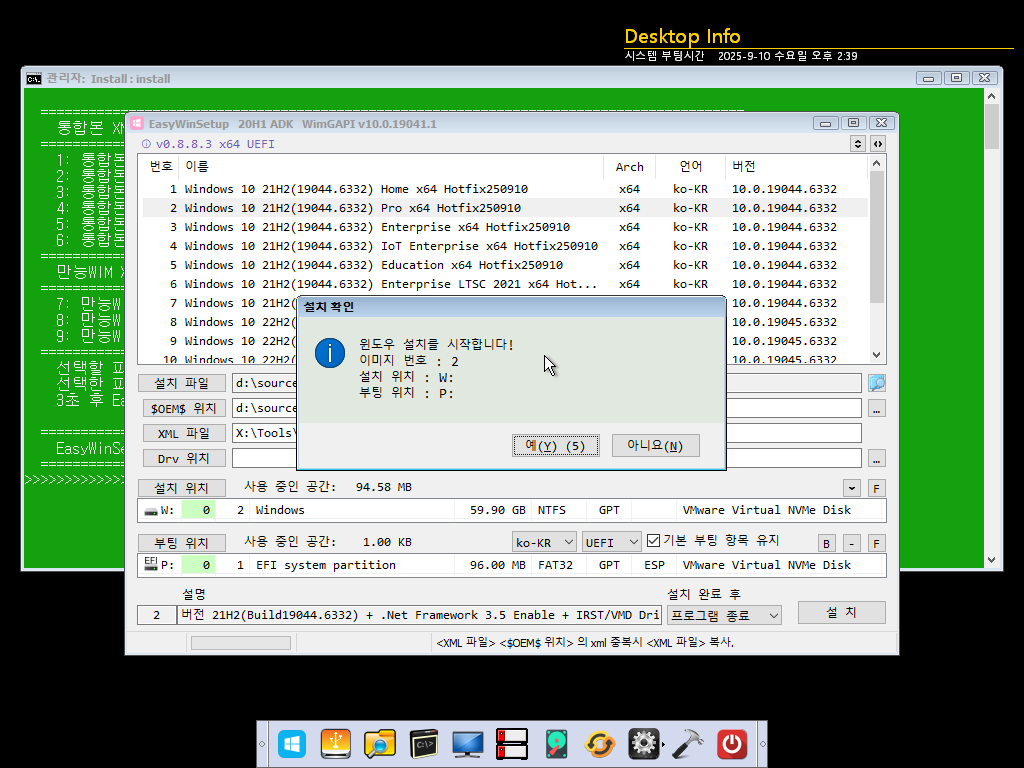
Task: Click the Windows logo icon in the dock
Action: tap(291, 744)
